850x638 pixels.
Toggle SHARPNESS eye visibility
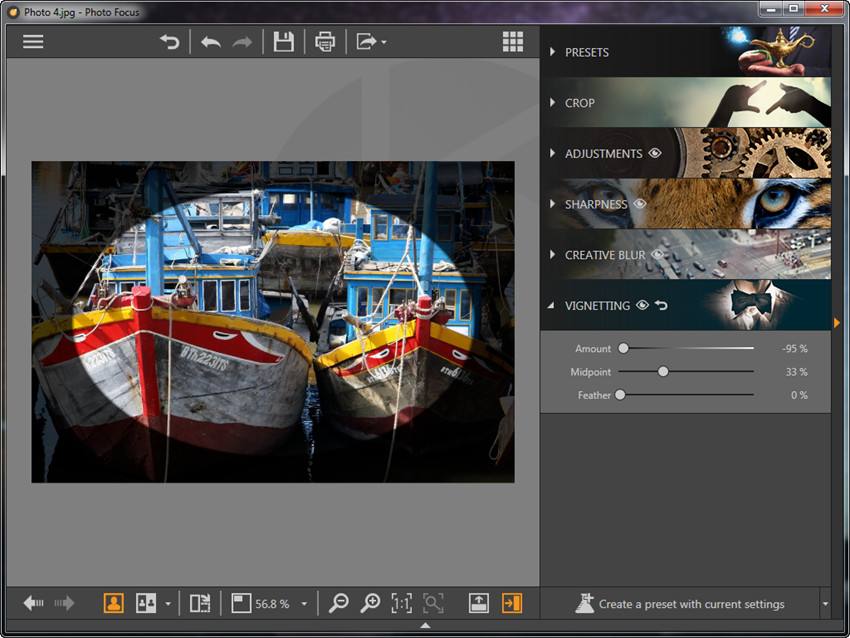(640, 203)
